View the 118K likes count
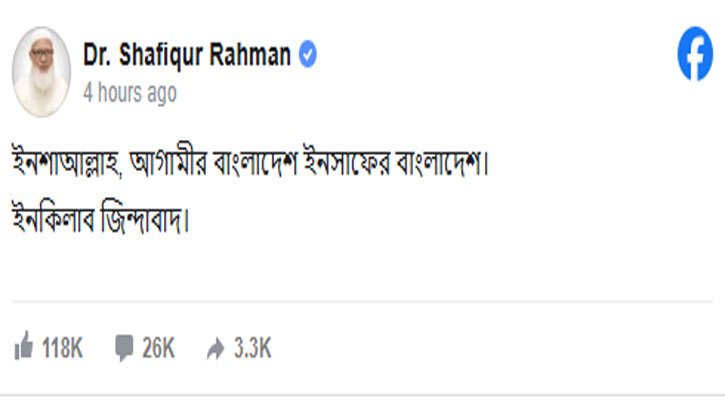The width and height of the screenshot is (725, 400). click(x=62, y=348)
